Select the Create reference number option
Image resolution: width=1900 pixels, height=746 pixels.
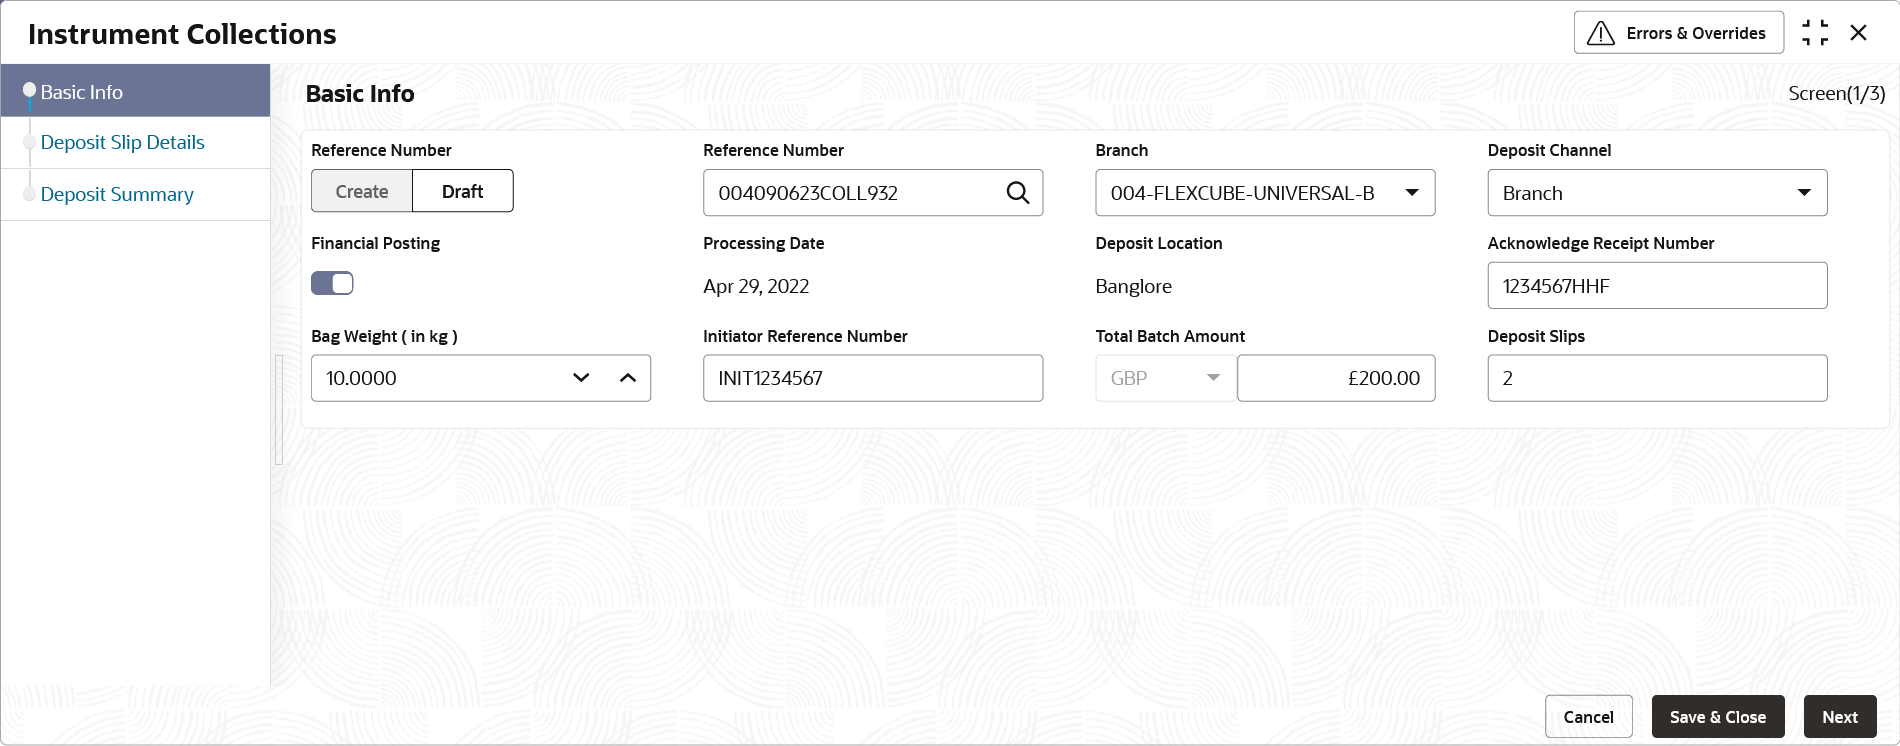(362, 191)
